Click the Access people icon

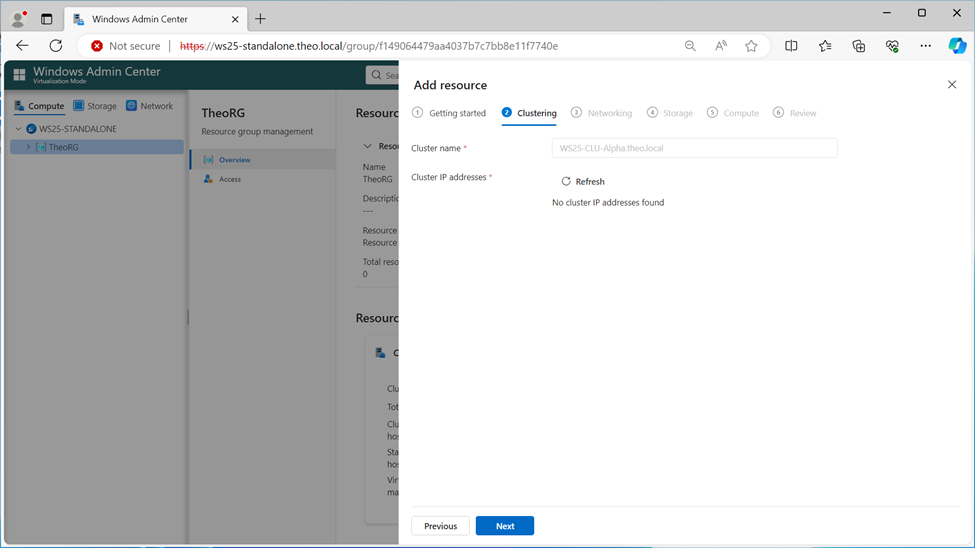pos(208,179)
